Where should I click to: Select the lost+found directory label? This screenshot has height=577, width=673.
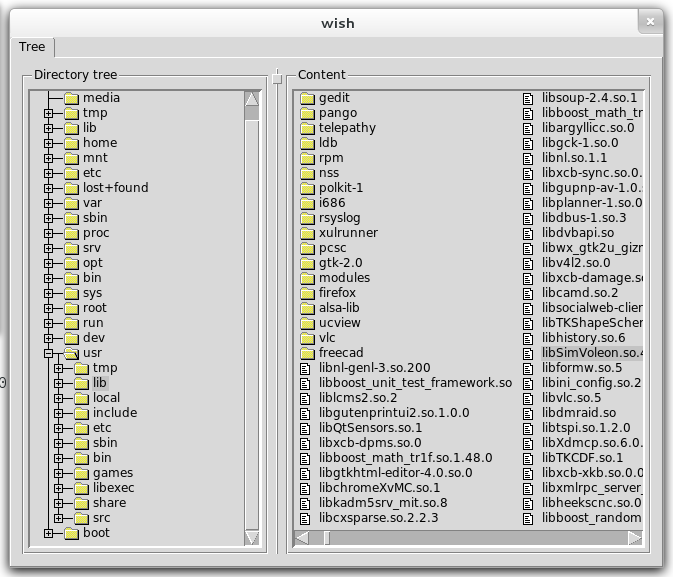(x=115, y=188)
